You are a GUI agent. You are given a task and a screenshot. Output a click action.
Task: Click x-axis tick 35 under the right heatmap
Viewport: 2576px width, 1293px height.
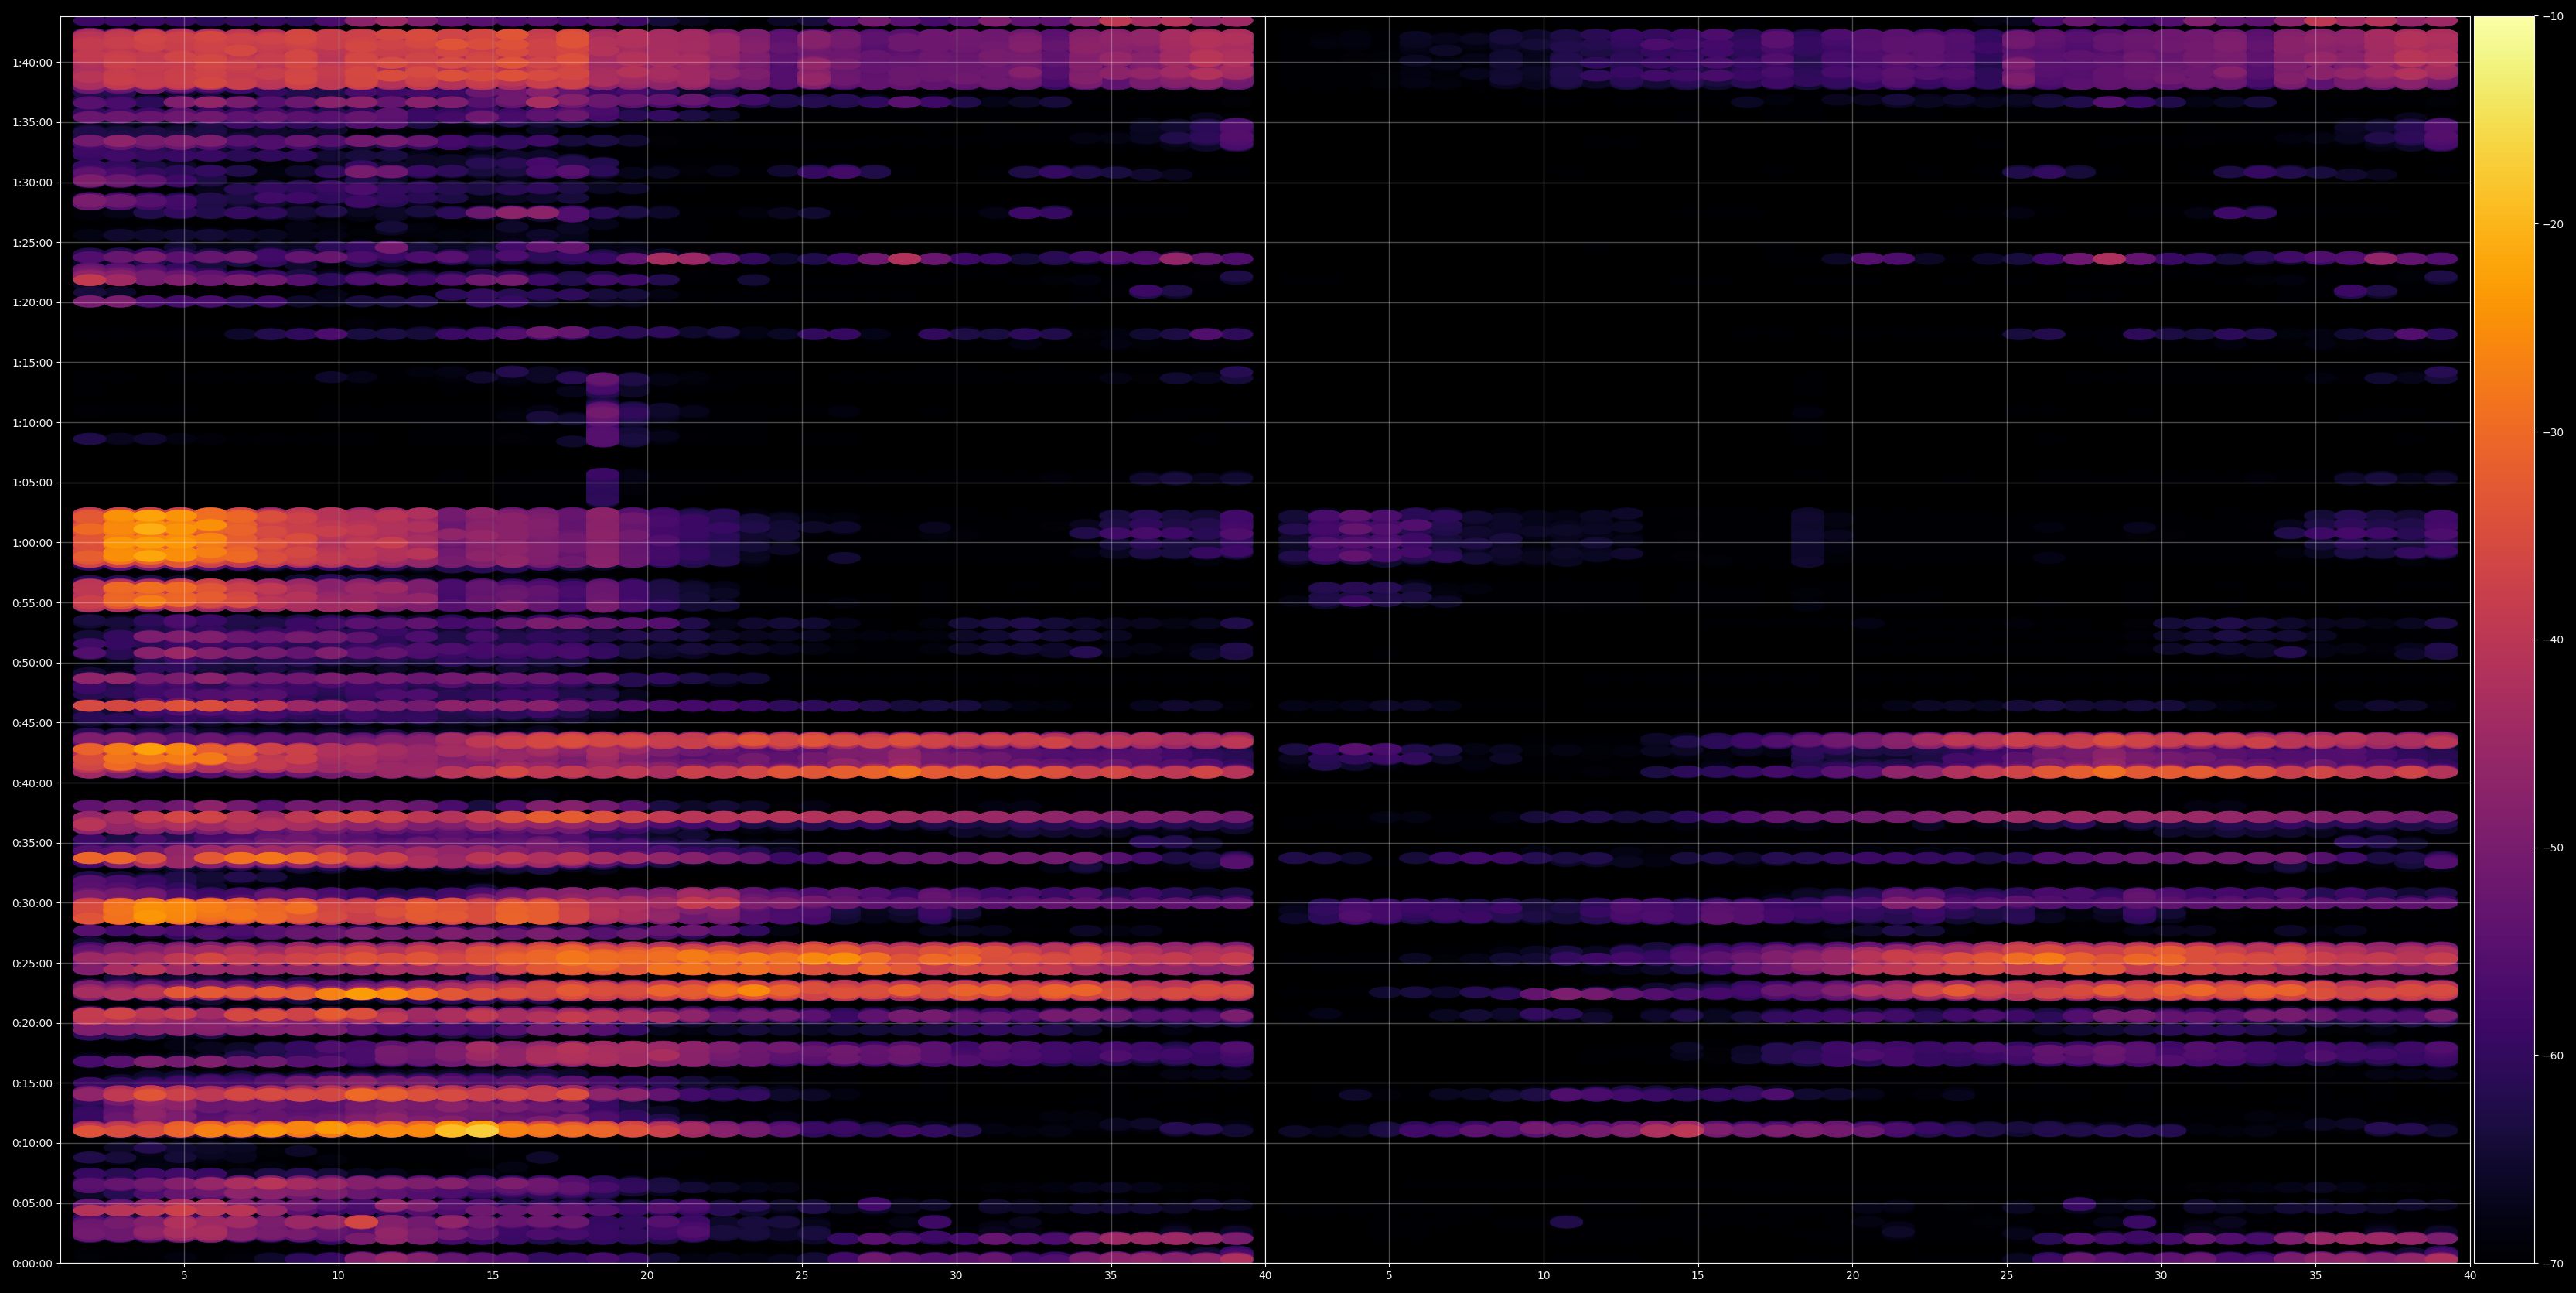coord(2316,1276)
